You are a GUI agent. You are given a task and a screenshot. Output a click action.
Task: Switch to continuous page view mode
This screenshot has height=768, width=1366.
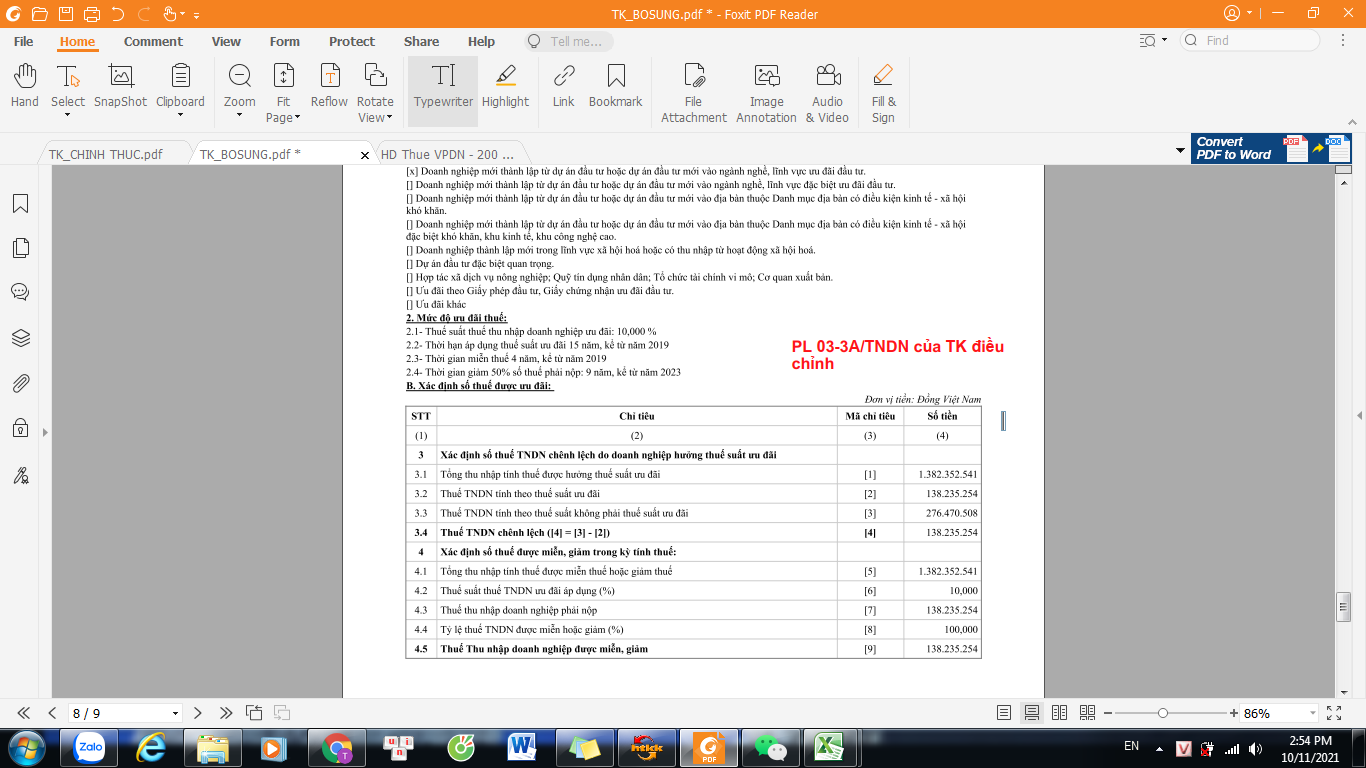pyautogui.click(x=1032, y=713)
